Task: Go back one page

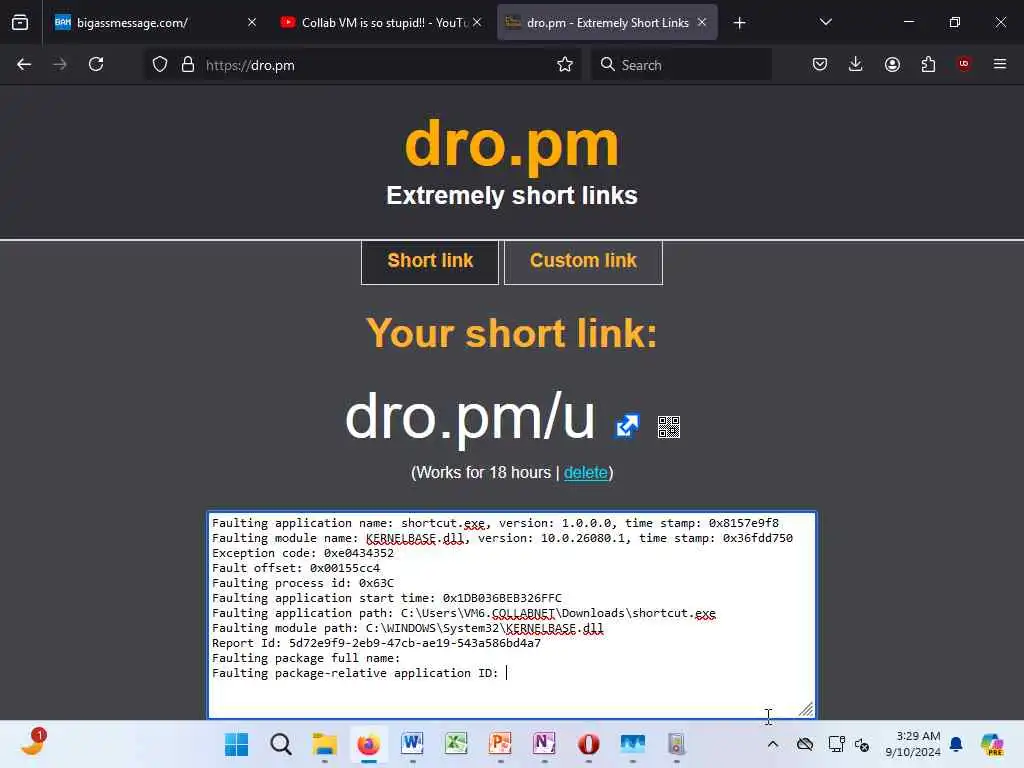Action: click(24, 64)
